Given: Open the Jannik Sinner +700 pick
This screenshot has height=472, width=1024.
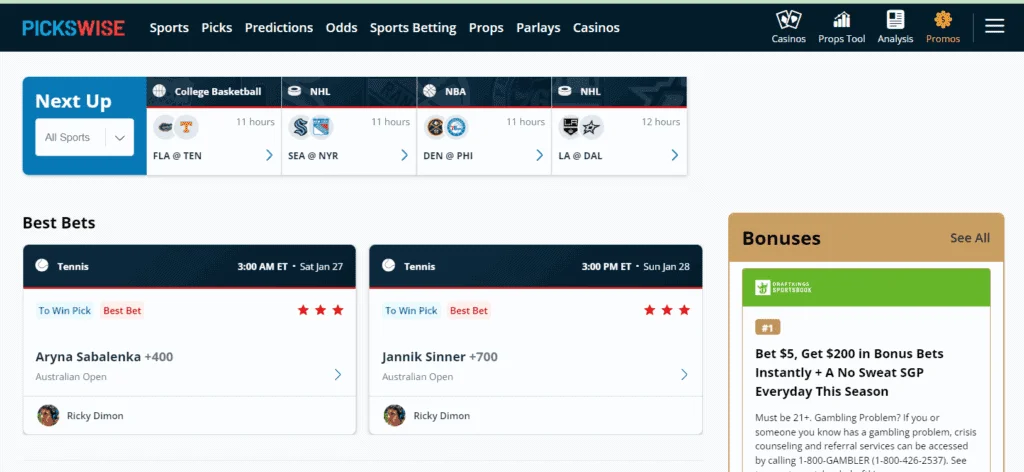Looking at the screenshot, I should (x=439, y=357).
